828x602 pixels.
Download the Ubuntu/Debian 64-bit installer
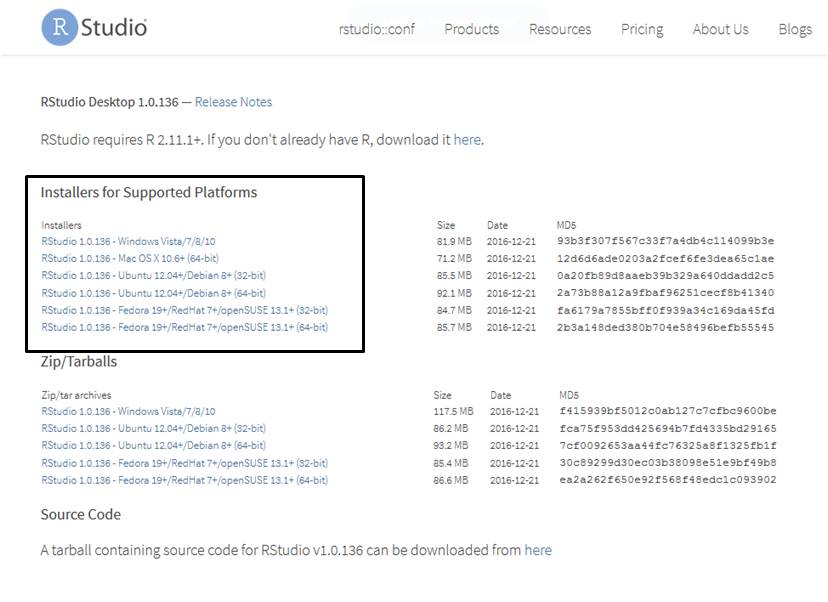(153, 293)
